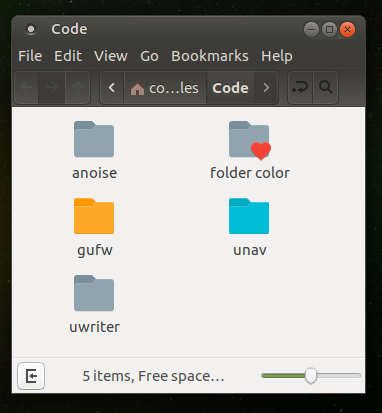Select the cyan unav folder icon
The image size is (382, 413).
click(249, 216)
